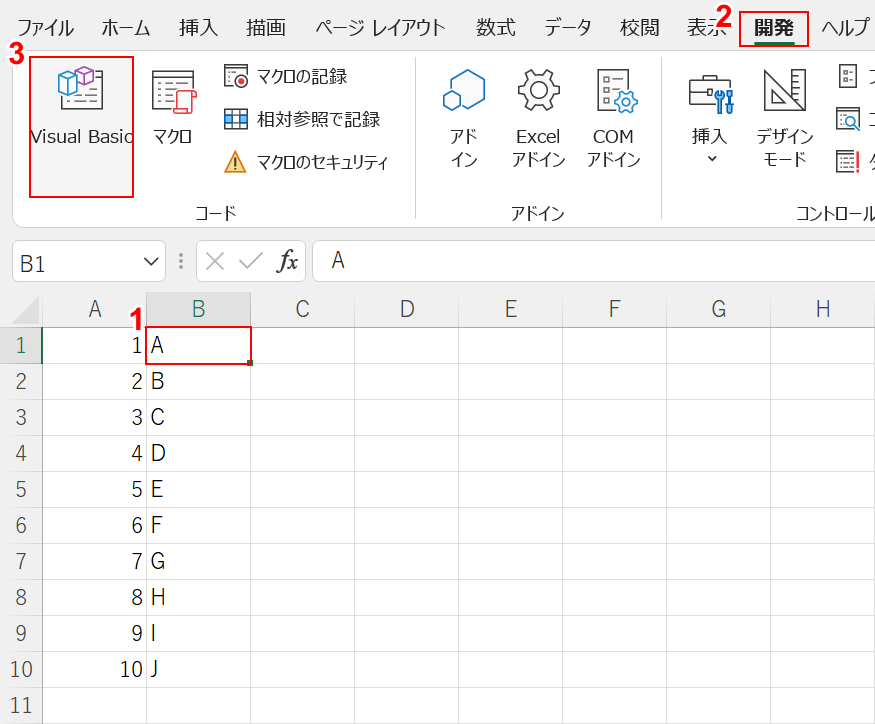Open the マクロ (Macros) dialog
The image size is (875, 724).
[x=173, y=110]
